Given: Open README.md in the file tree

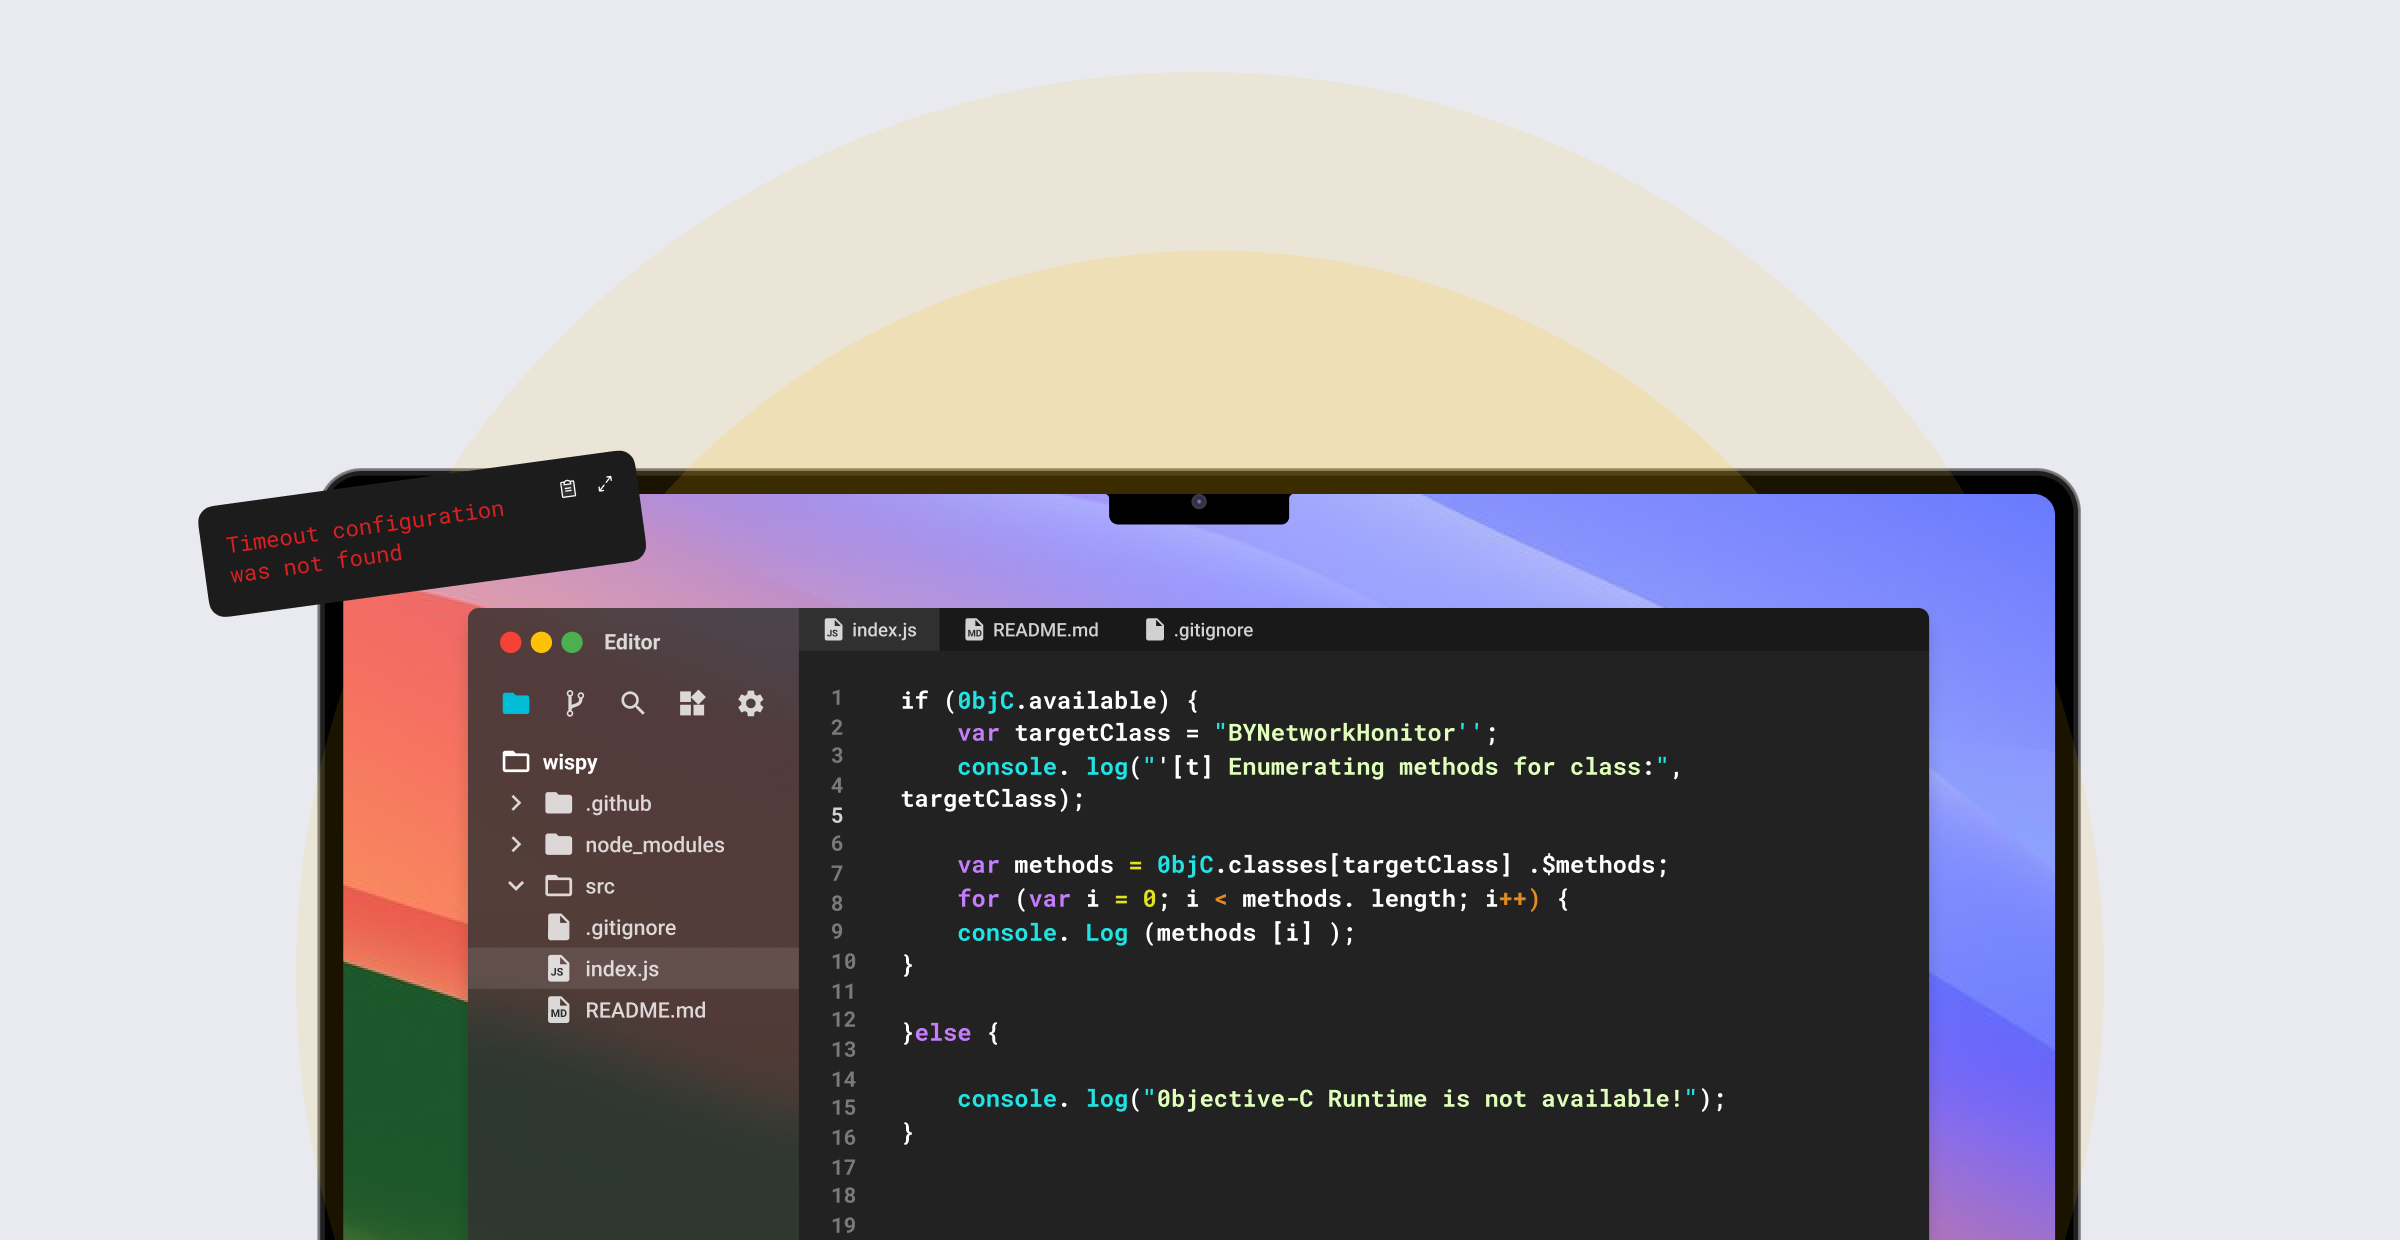Looking at the screenshot, I should coord(645,1010).
